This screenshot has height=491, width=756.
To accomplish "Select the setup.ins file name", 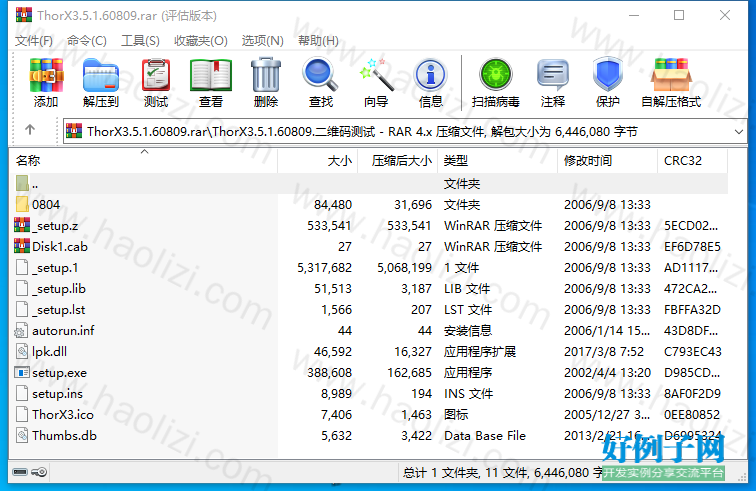I will click(x=57, y=394).
